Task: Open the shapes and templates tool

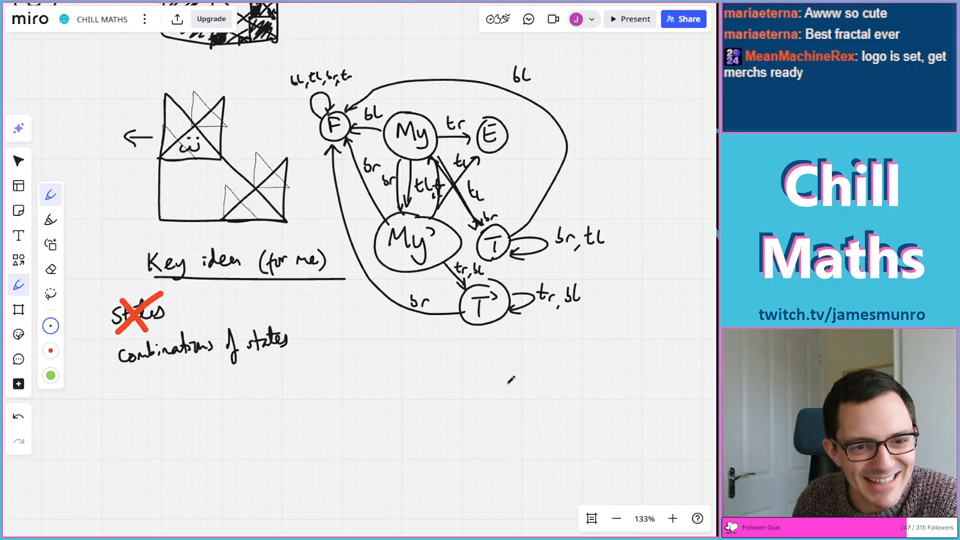Action: (18, 260)
